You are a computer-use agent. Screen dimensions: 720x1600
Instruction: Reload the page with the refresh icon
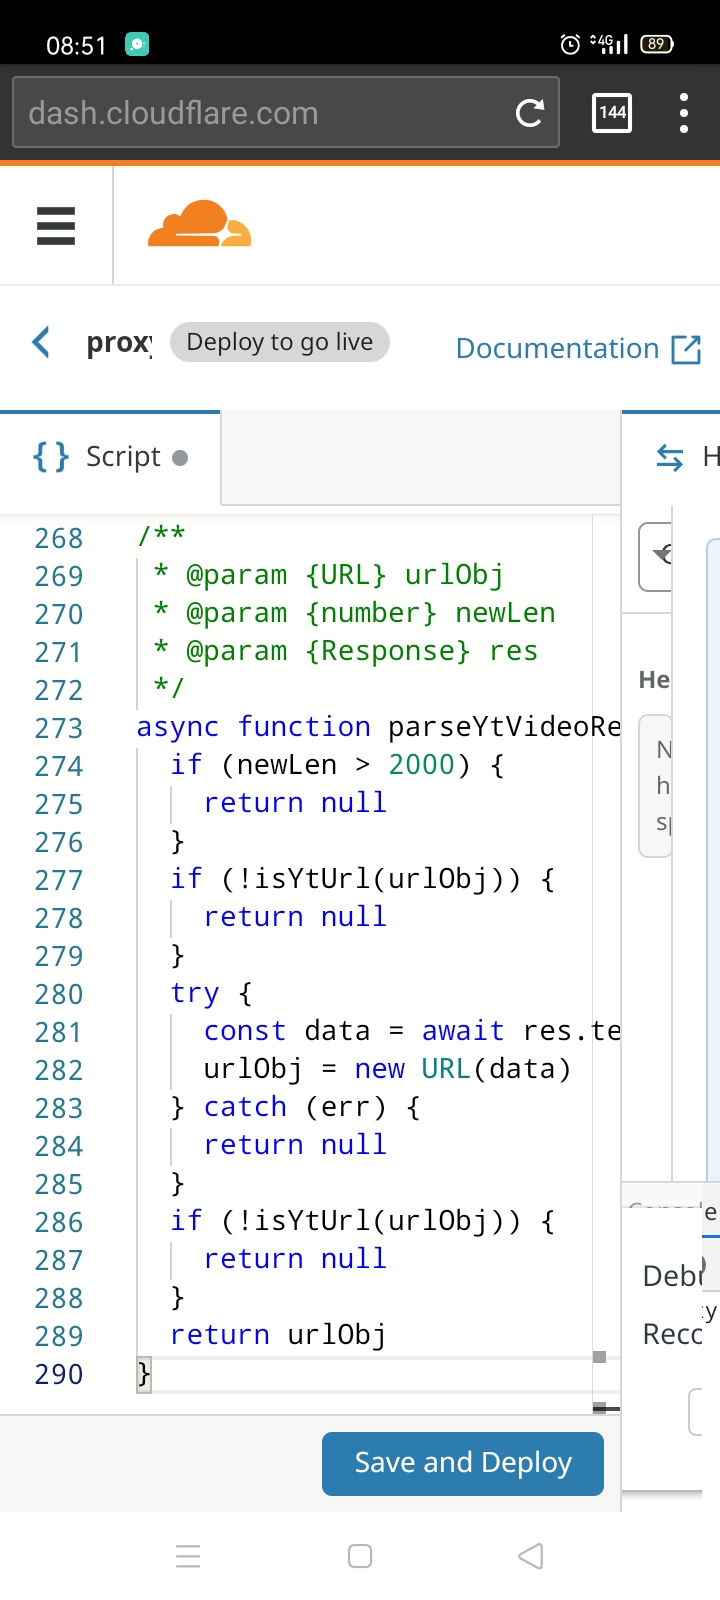tap(529, 113)
